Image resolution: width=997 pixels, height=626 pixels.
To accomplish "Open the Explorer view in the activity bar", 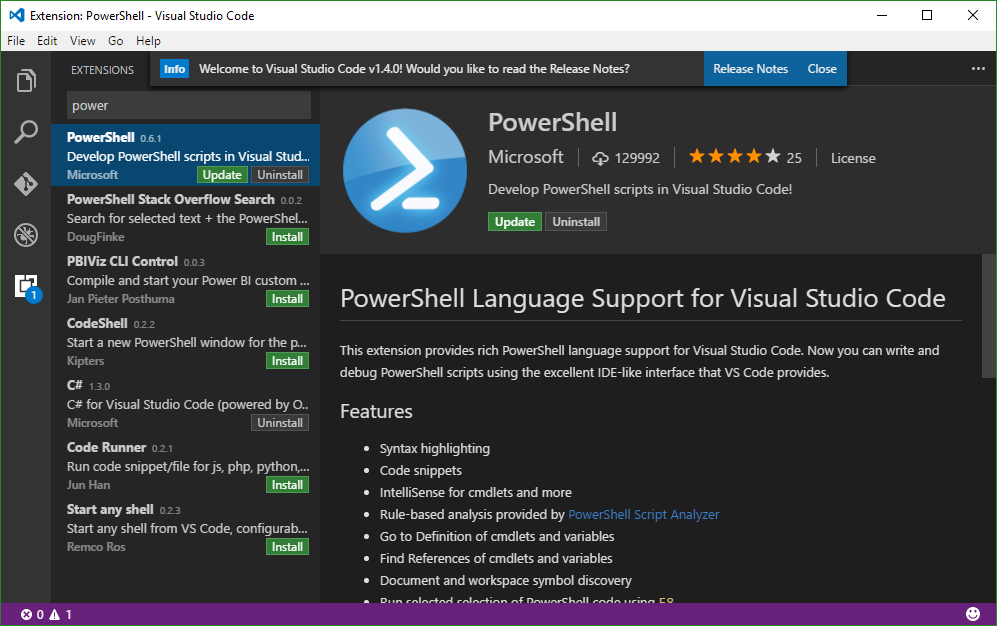I will [x=26, y=80].
